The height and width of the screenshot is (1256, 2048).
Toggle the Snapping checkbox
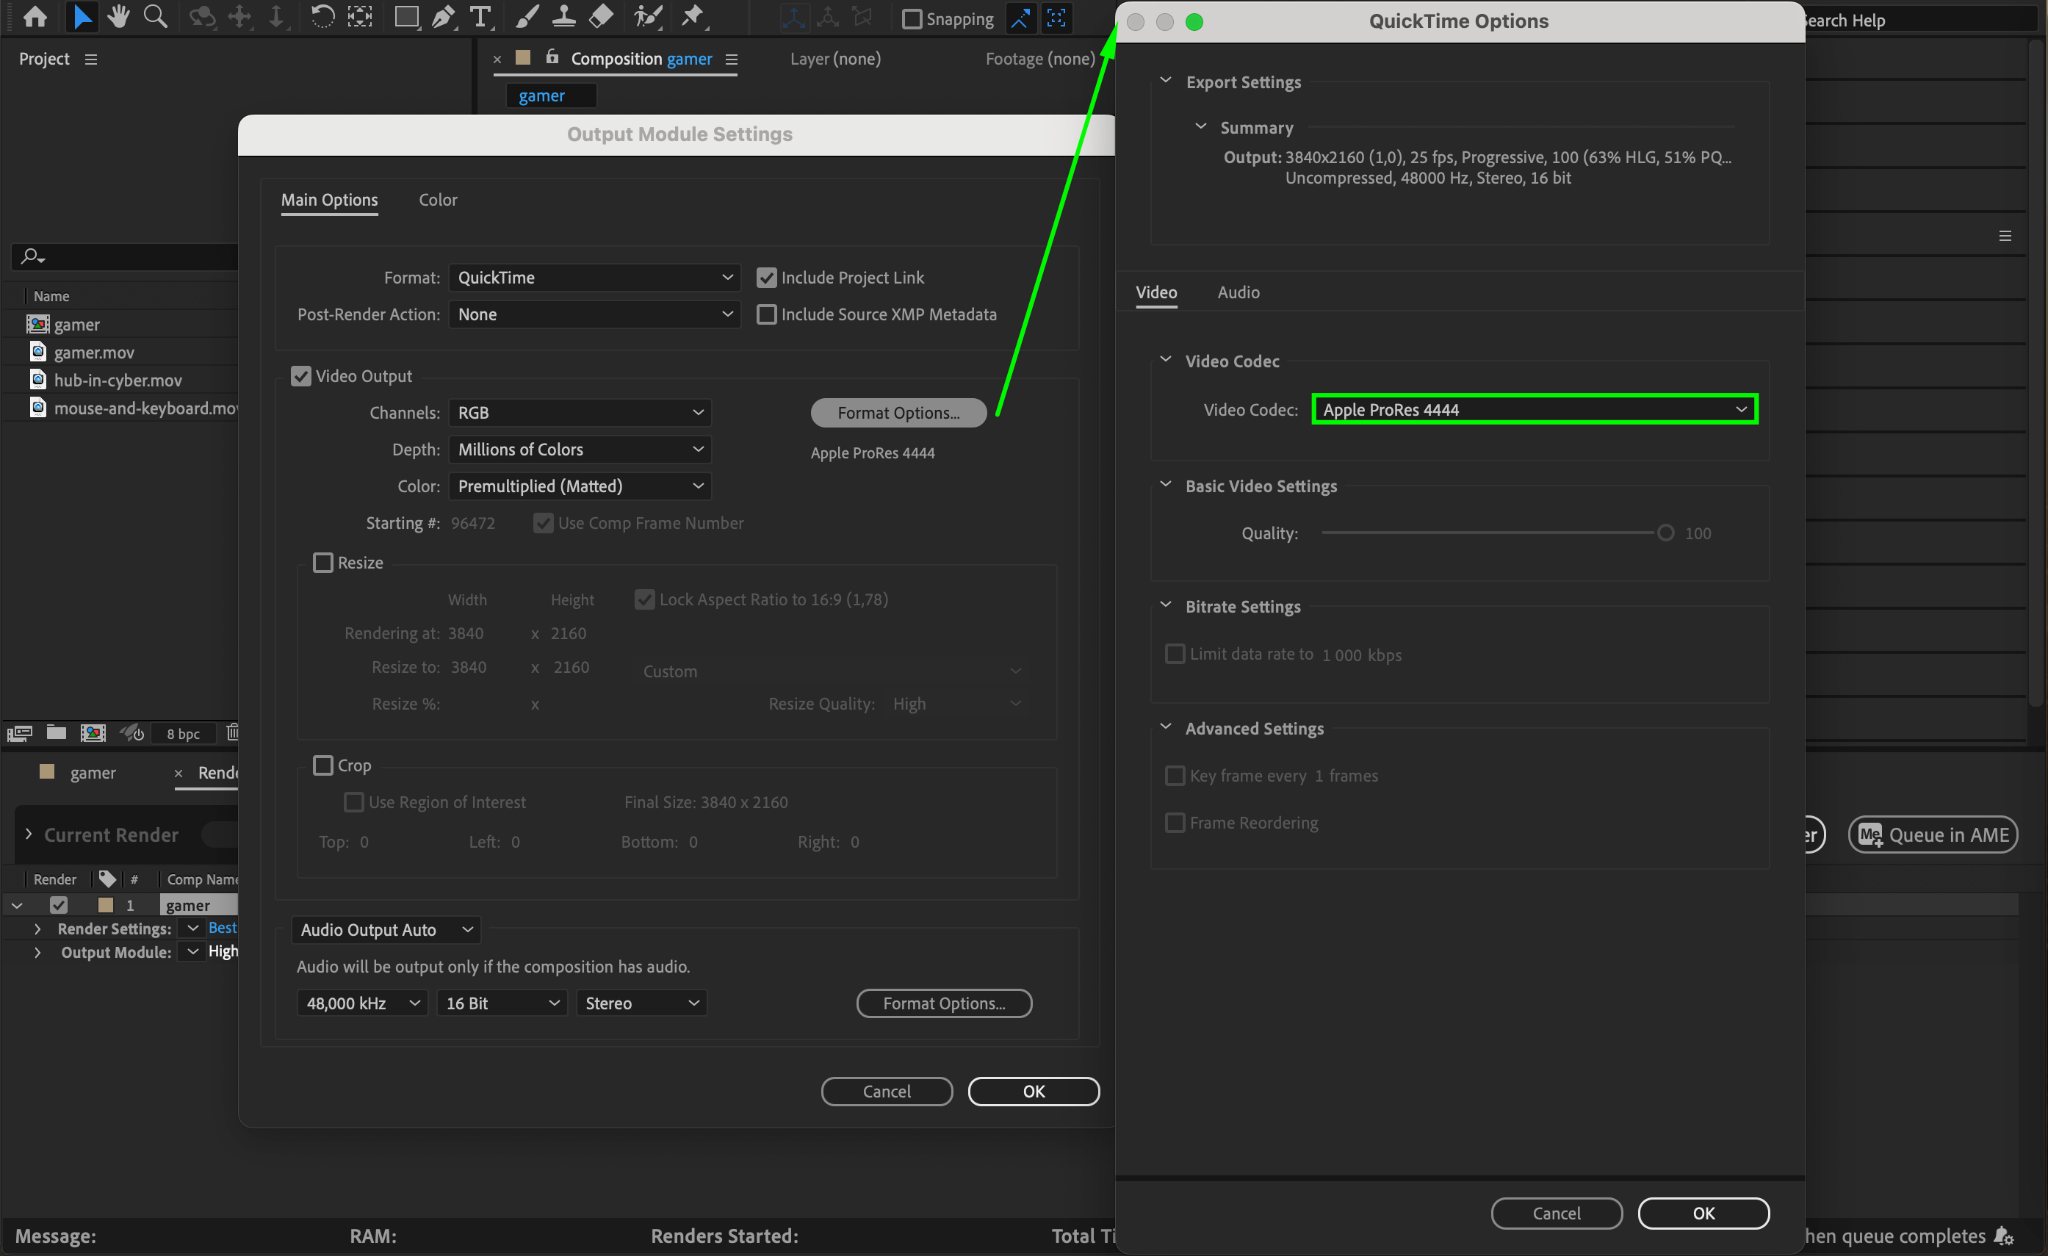(911, 19)
